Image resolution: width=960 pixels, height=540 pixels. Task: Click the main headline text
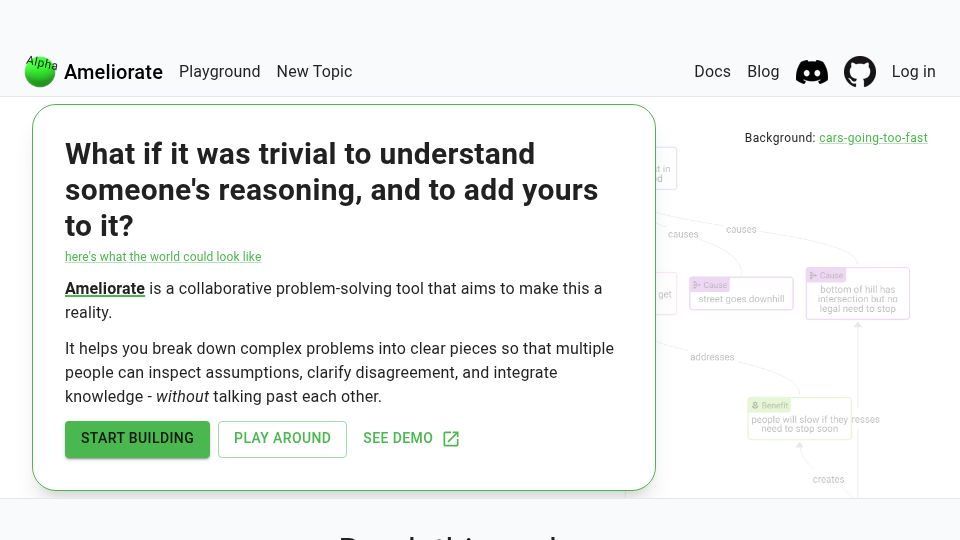(331, 189)
